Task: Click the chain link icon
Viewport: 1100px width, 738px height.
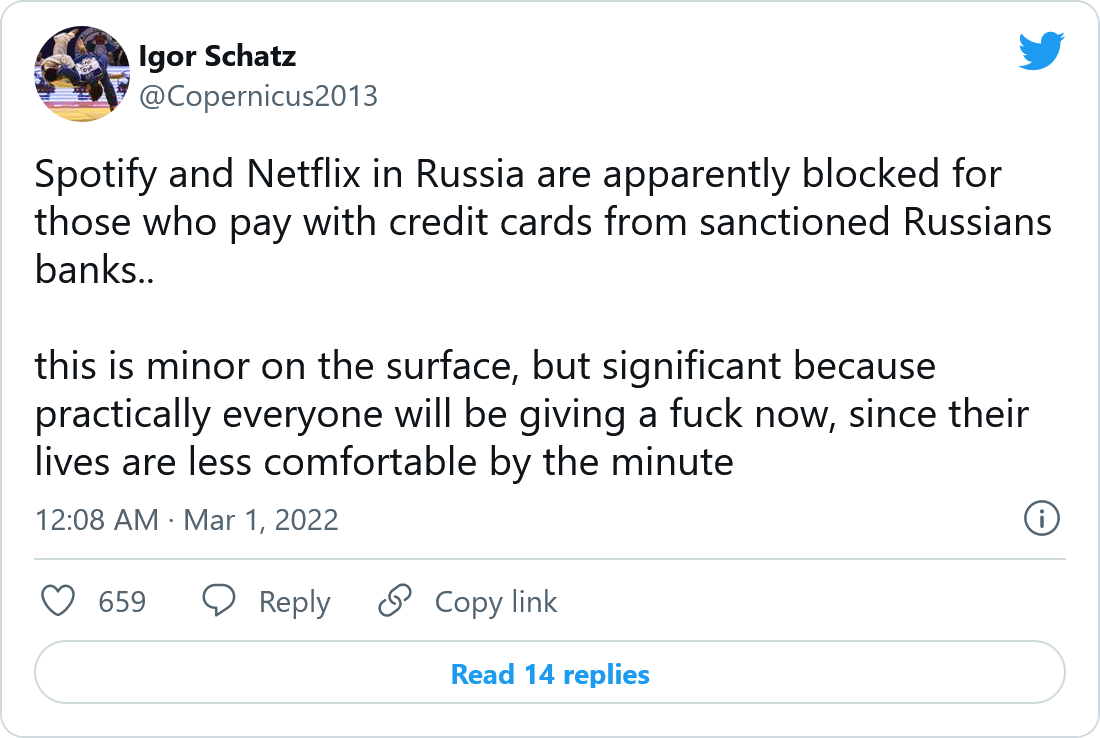Action: pyautogui.click(x=395, y=601)
